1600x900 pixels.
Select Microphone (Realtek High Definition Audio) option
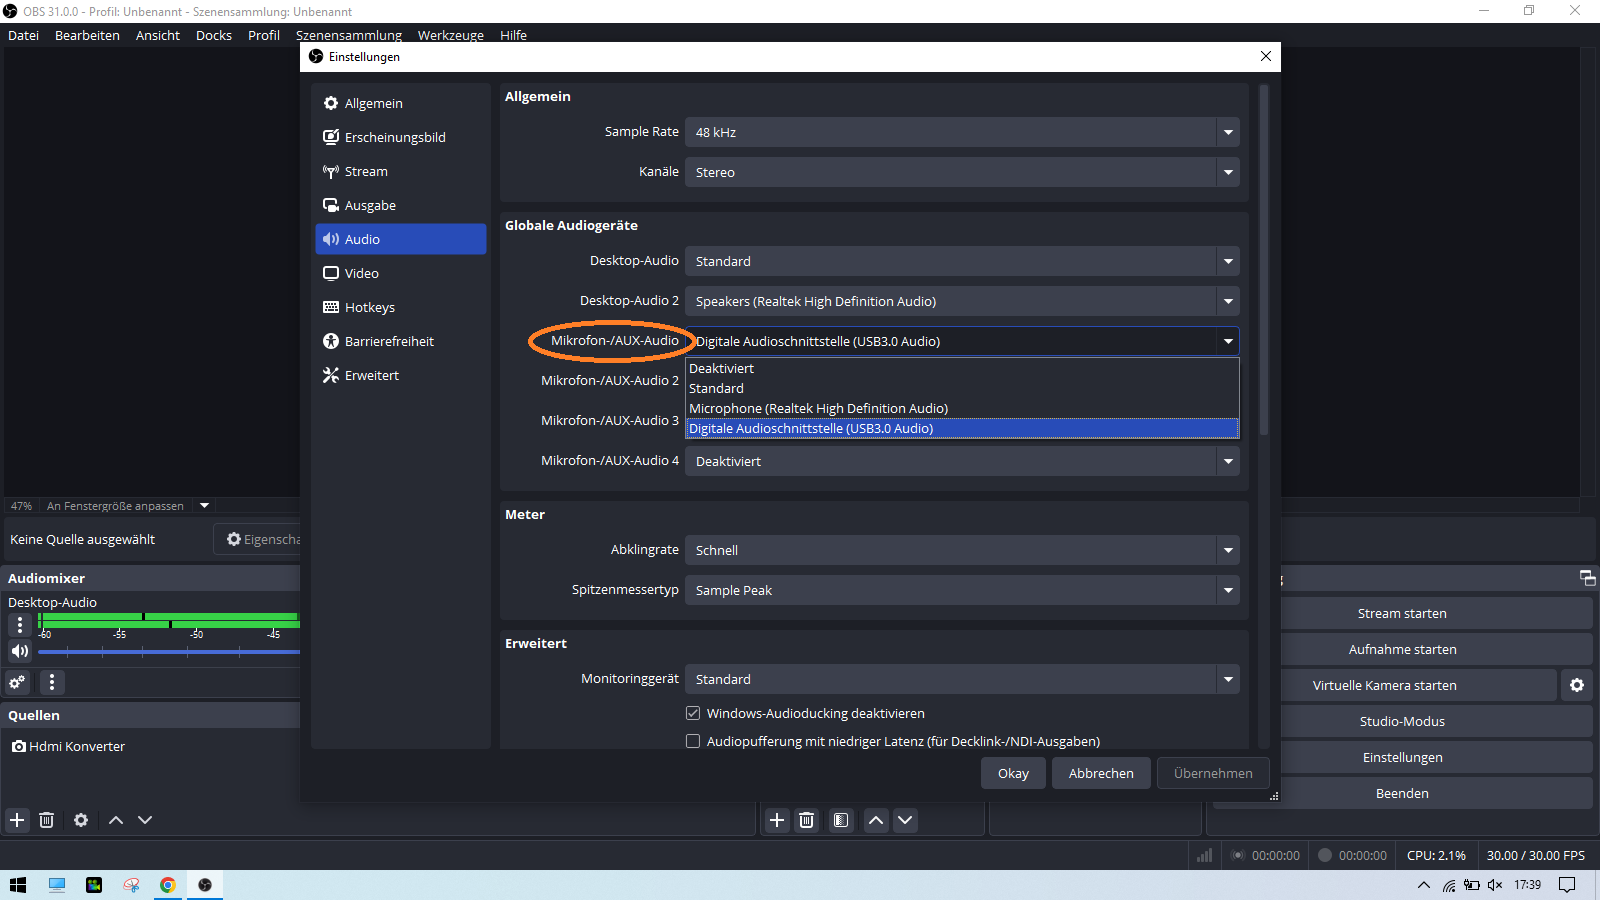(x=962, y=408)
